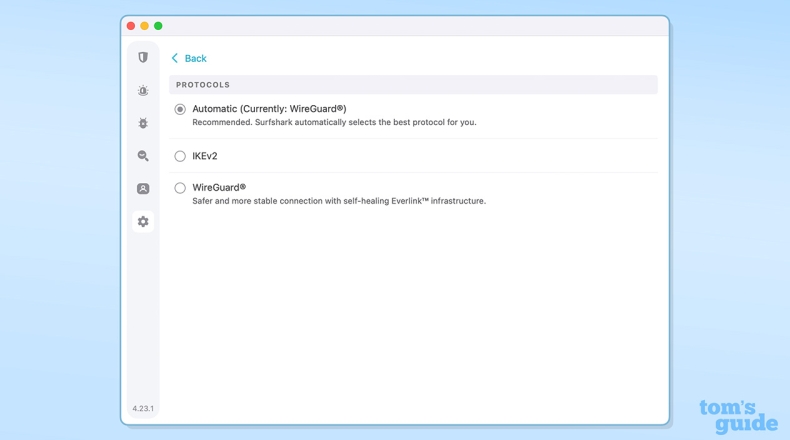Click the IKEv2 protocol label
This screenshot has width=790, height=440.
click(205, 156)
